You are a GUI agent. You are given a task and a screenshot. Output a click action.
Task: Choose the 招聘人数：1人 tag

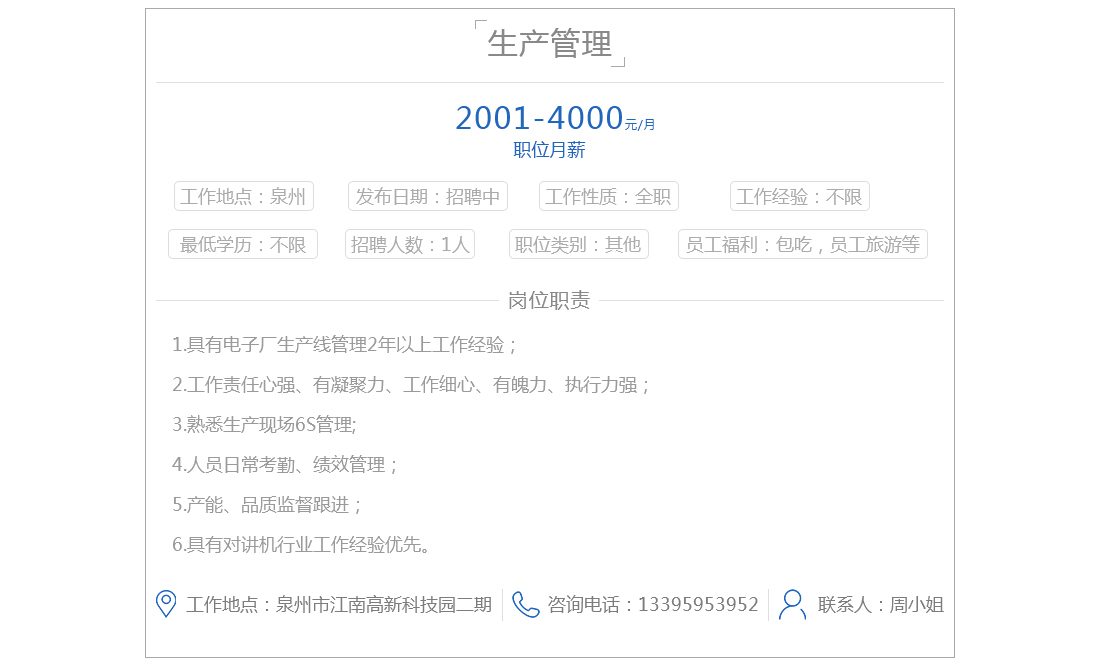pyautogui.click(x=410, y=244)
